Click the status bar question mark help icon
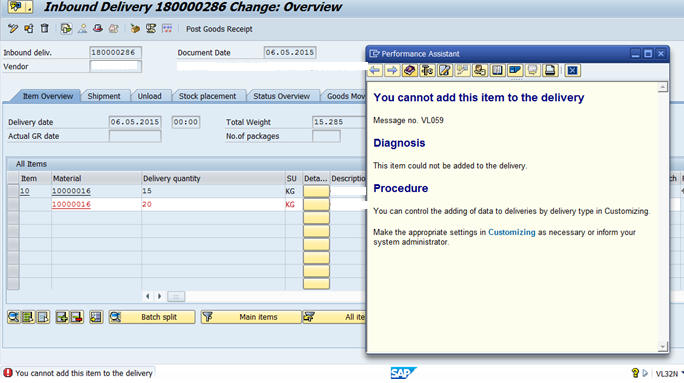Screen dimensions: 684x383 [x=635, y=373]
